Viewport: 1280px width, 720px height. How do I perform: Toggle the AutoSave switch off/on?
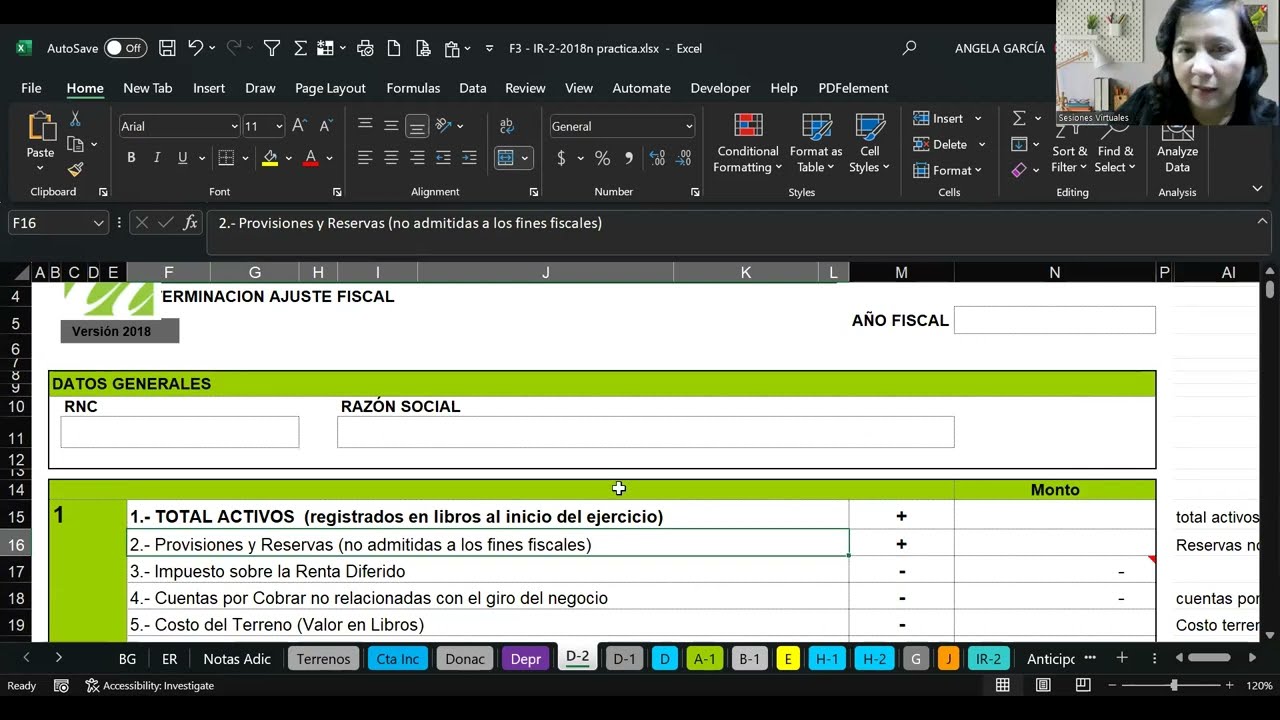coord(125,48)
